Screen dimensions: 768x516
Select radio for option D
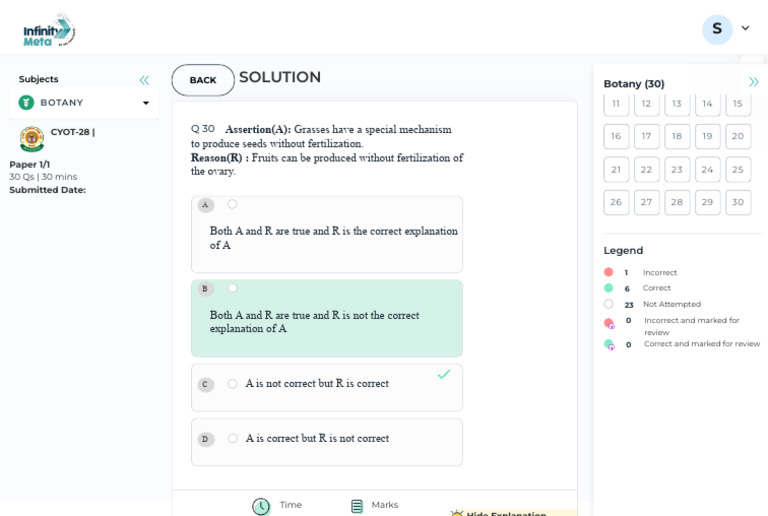click(232, 439)
